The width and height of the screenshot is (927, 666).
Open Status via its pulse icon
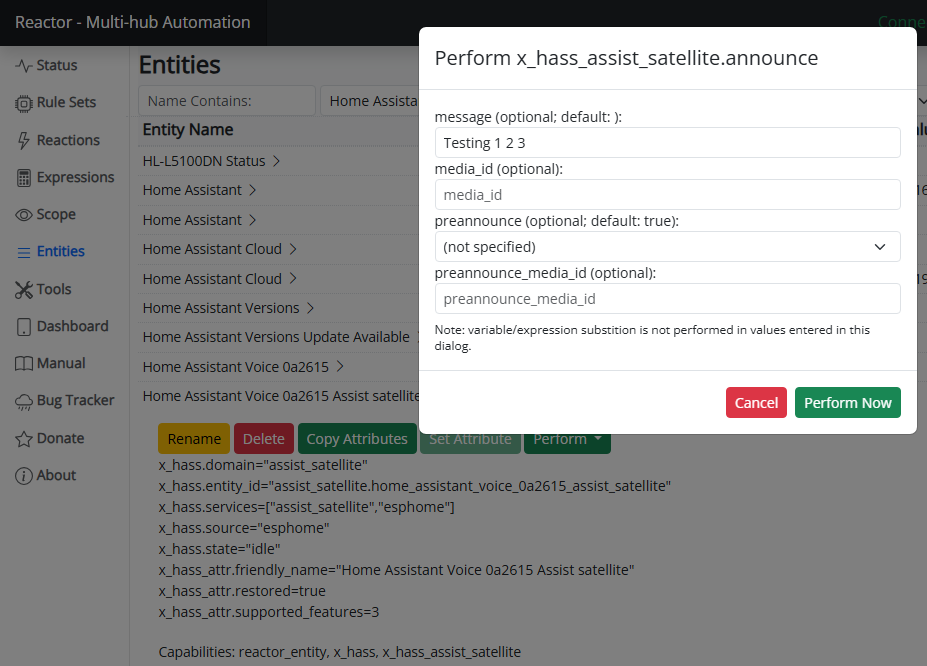click(24, 65)
